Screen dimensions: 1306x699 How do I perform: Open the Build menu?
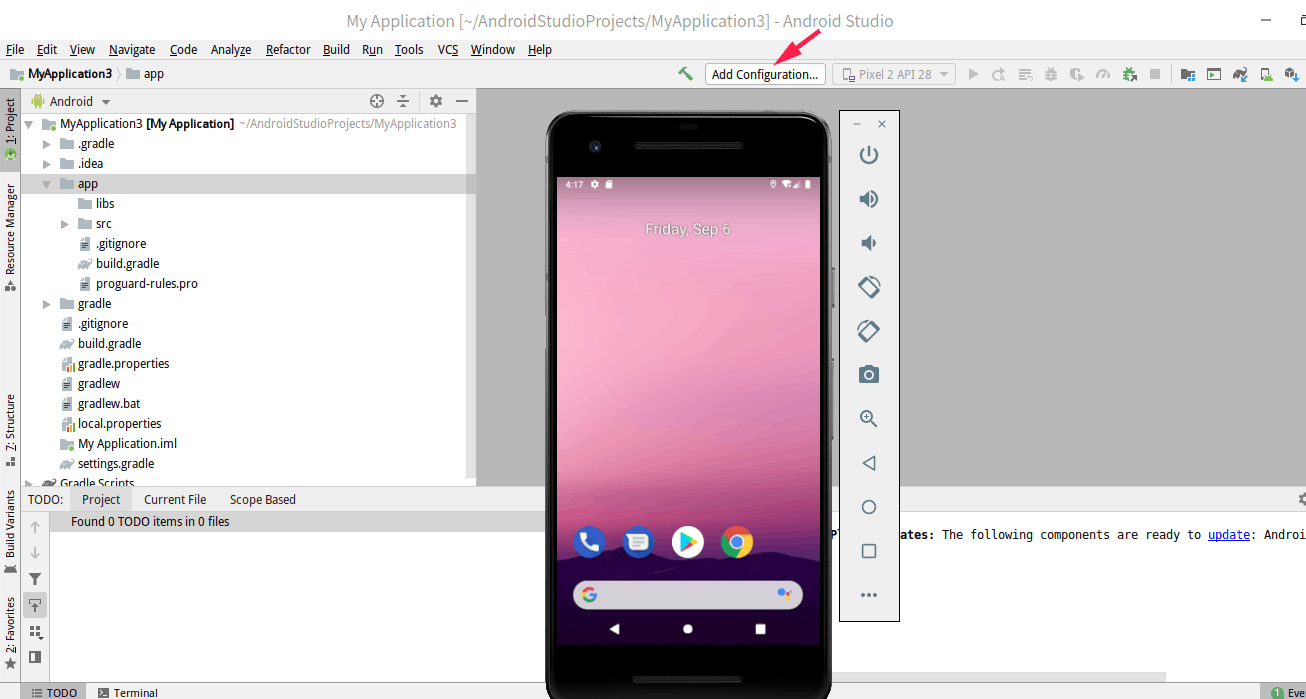(336, 49)
